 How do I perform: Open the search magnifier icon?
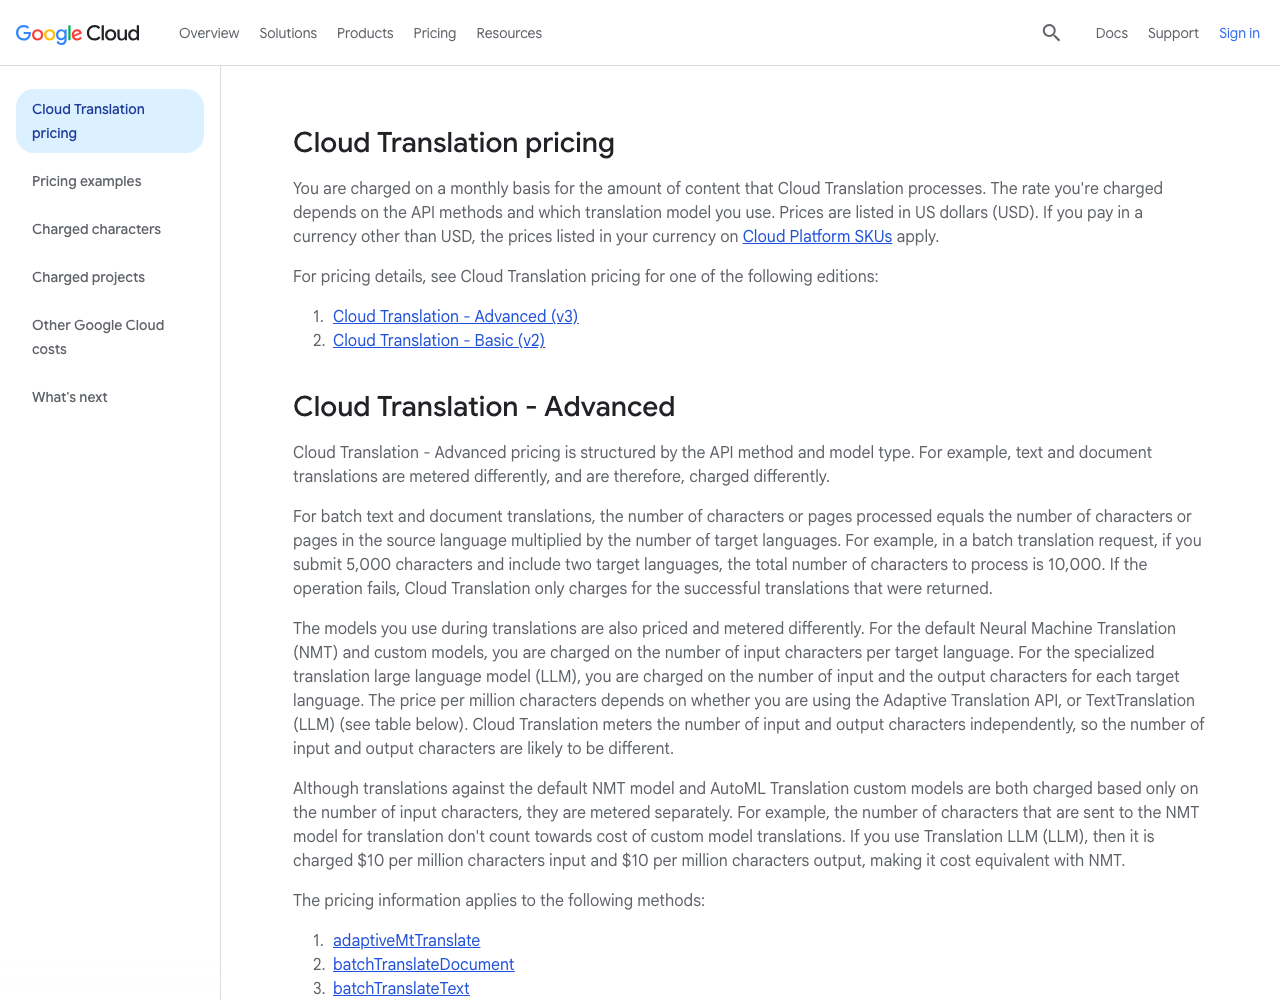[1051, 33]
